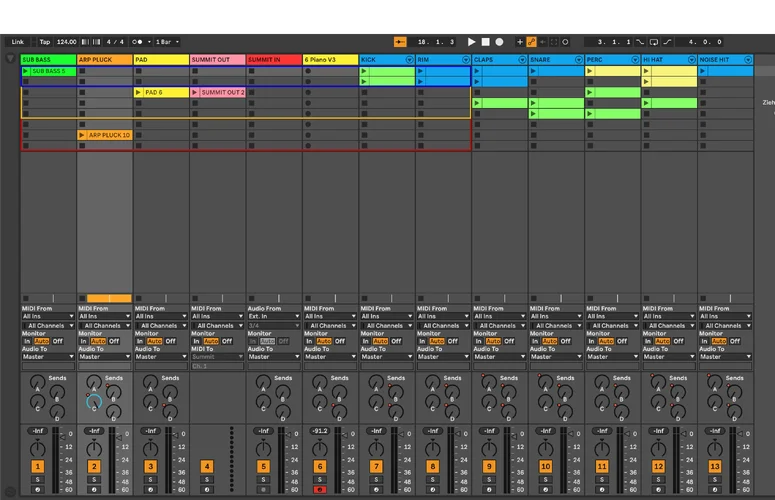Click the ARP PLUCK Send C knob
775x500 pixels.
coord(94,402)
